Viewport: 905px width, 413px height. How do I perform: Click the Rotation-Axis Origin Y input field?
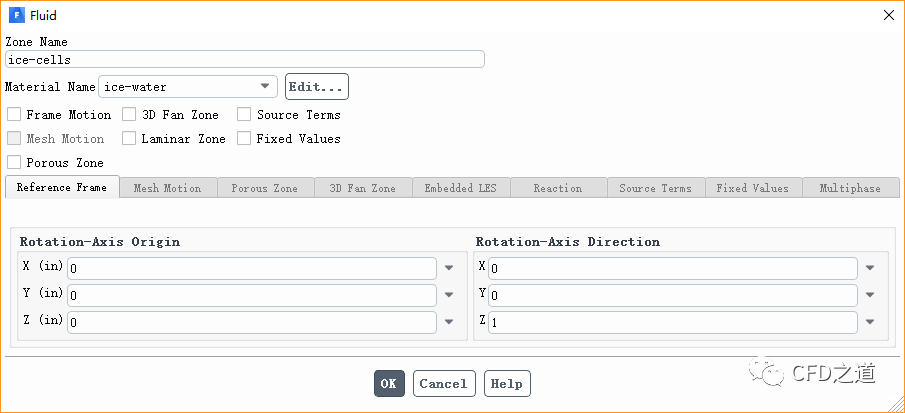[x=252, y=295]
